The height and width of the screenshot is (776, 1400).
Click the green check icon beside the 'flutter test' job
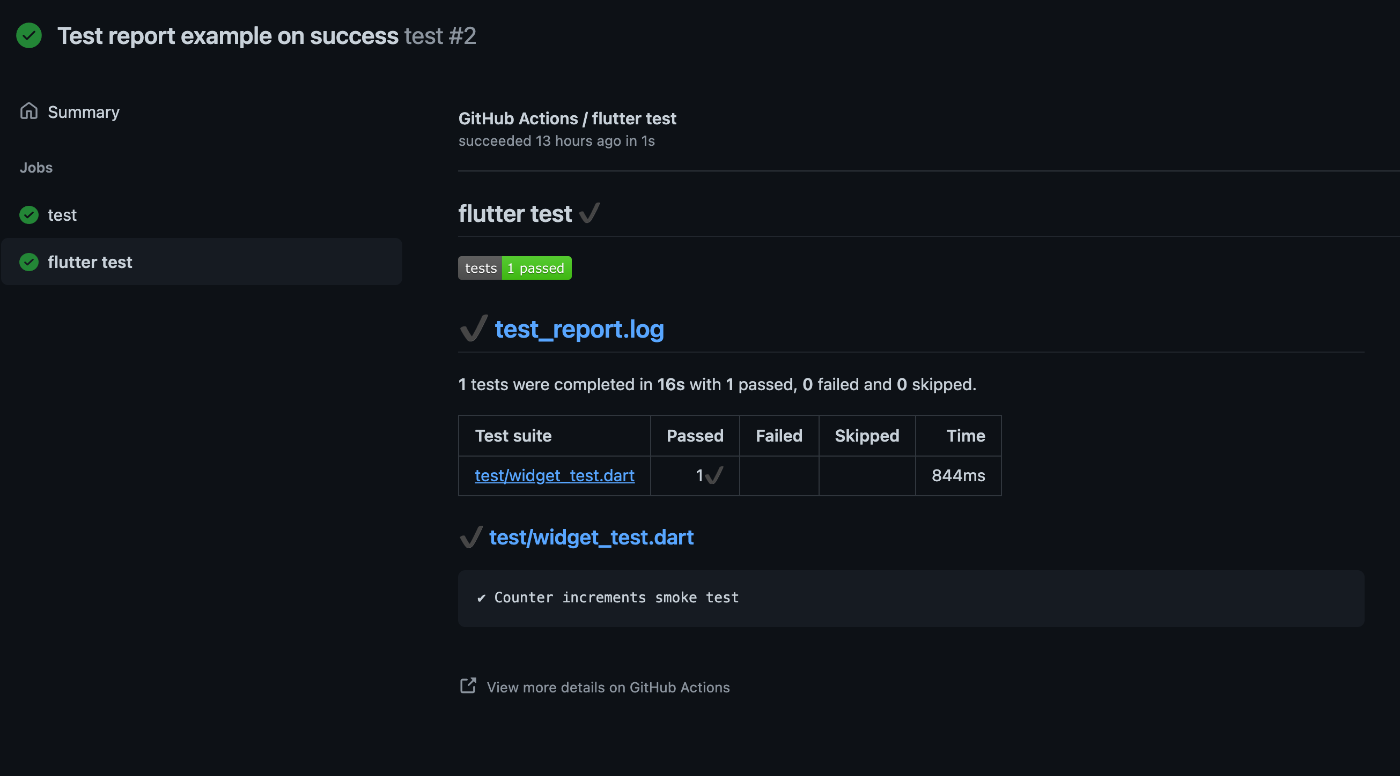(29, 262)
